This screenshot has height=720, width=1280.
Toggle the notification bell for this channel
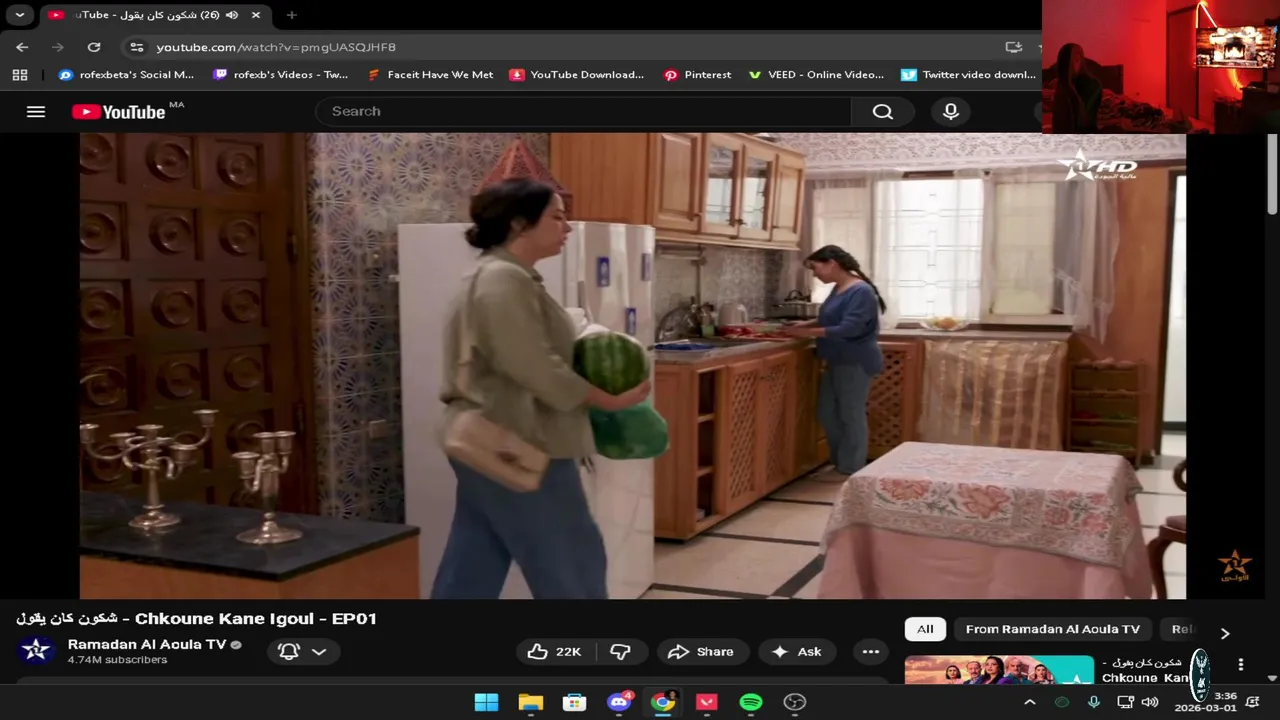[289, 651]
